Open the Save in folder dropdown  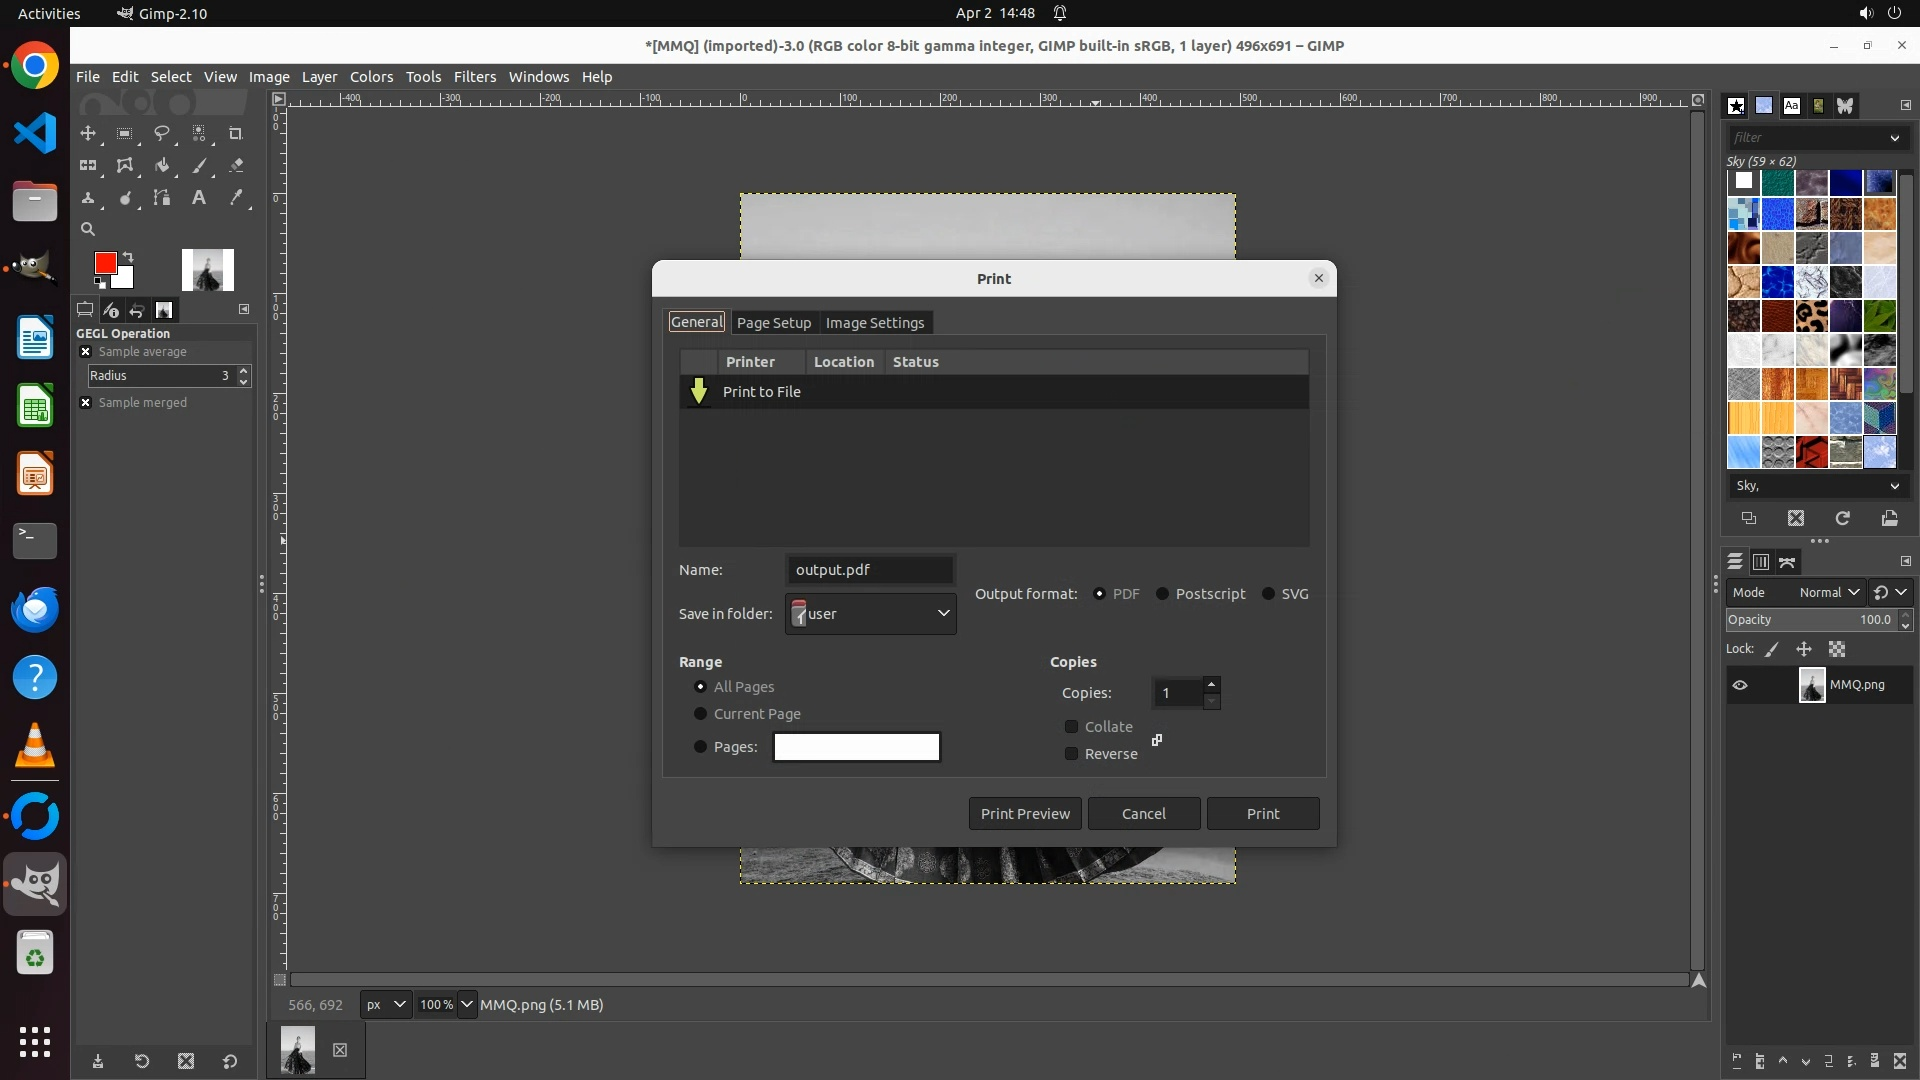click(x=870, y=614)
